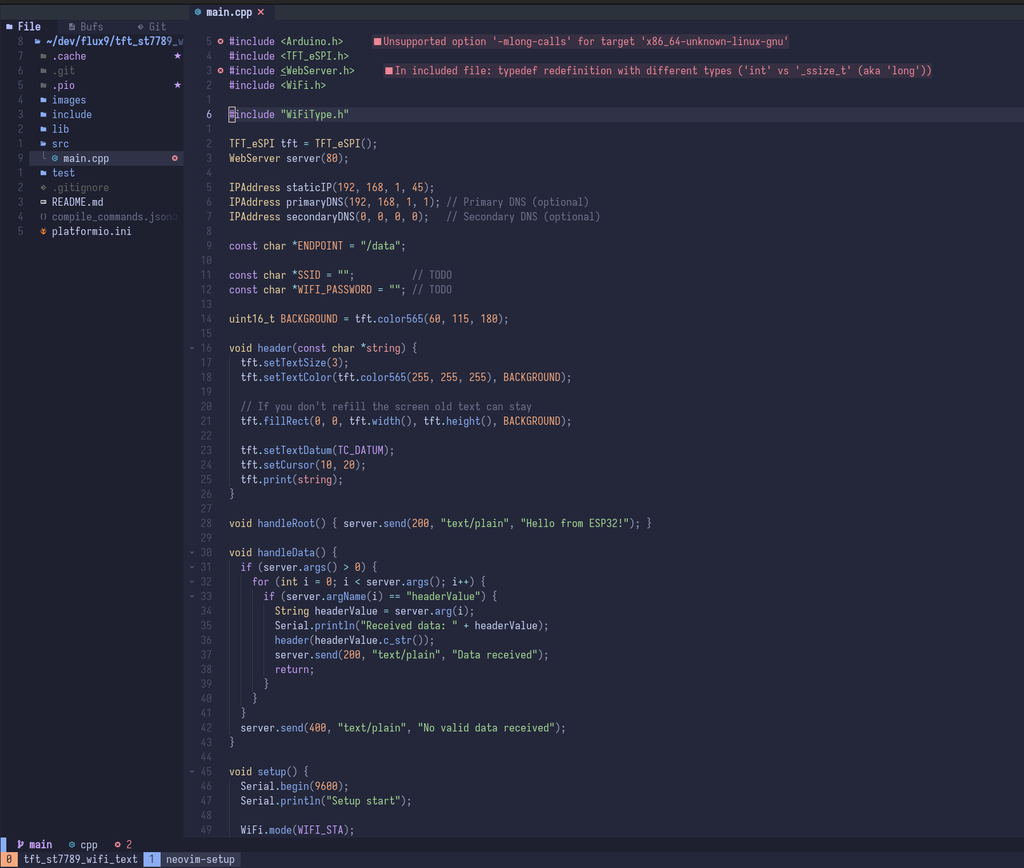Click the cpp filetype icon in the statusline
The image size is (1024, 868).
(x=72, y=843)
